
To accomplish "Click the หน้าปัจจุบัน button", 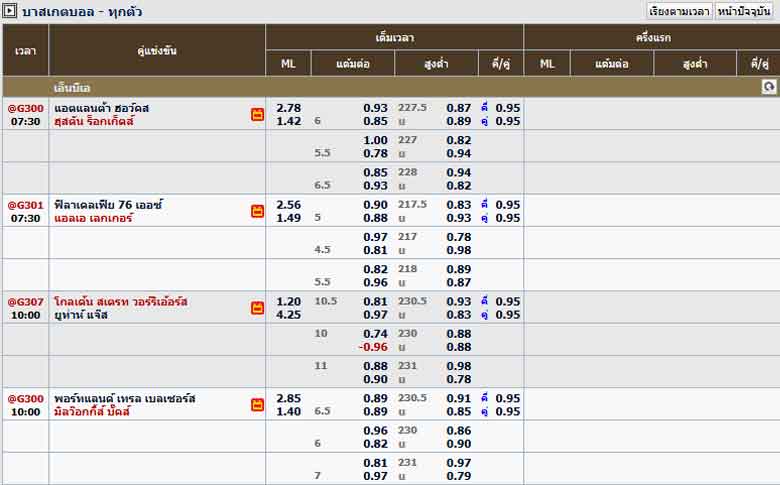I will coord(745,11).
